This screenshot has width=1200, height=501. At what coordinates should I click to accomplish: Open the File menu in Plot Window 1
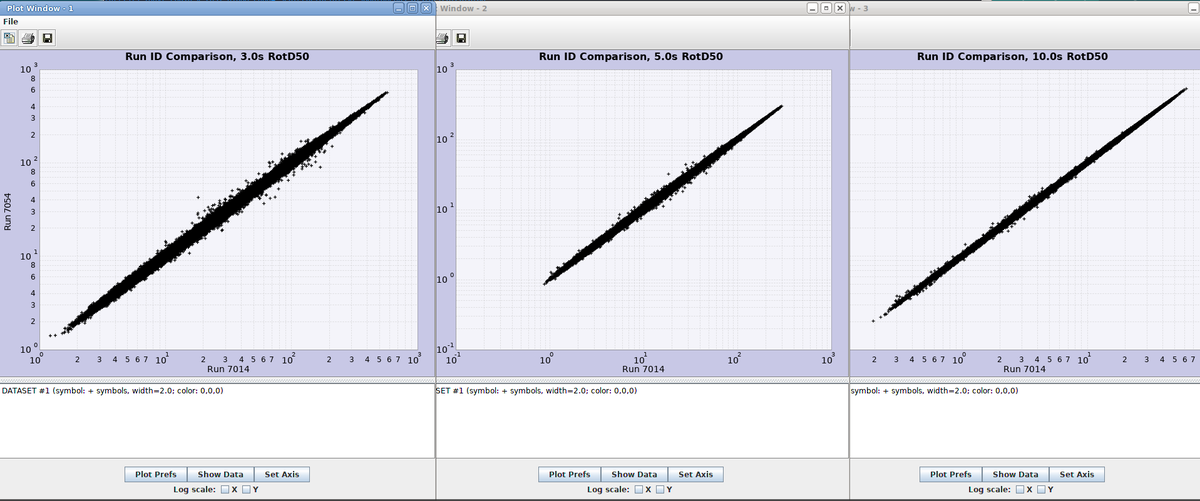pyautogui.click(x=10, y=22)
